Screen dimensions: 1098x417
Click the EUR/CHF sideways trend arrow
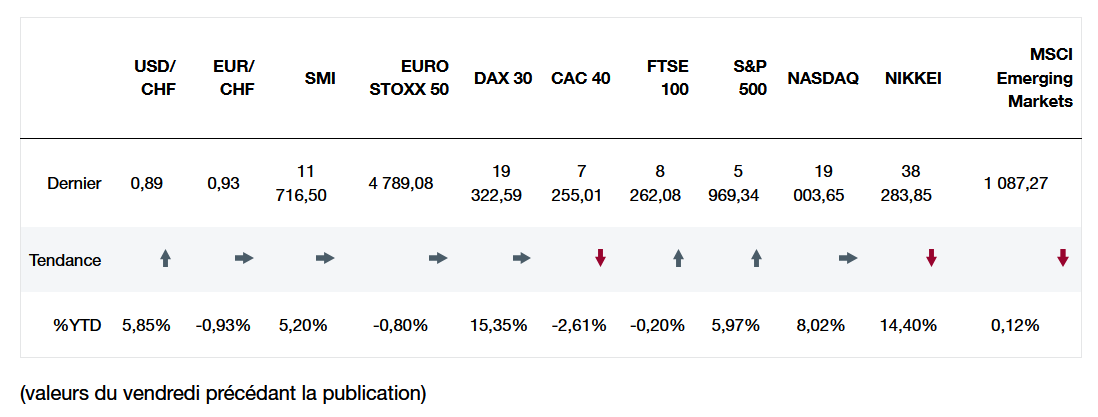244,259
